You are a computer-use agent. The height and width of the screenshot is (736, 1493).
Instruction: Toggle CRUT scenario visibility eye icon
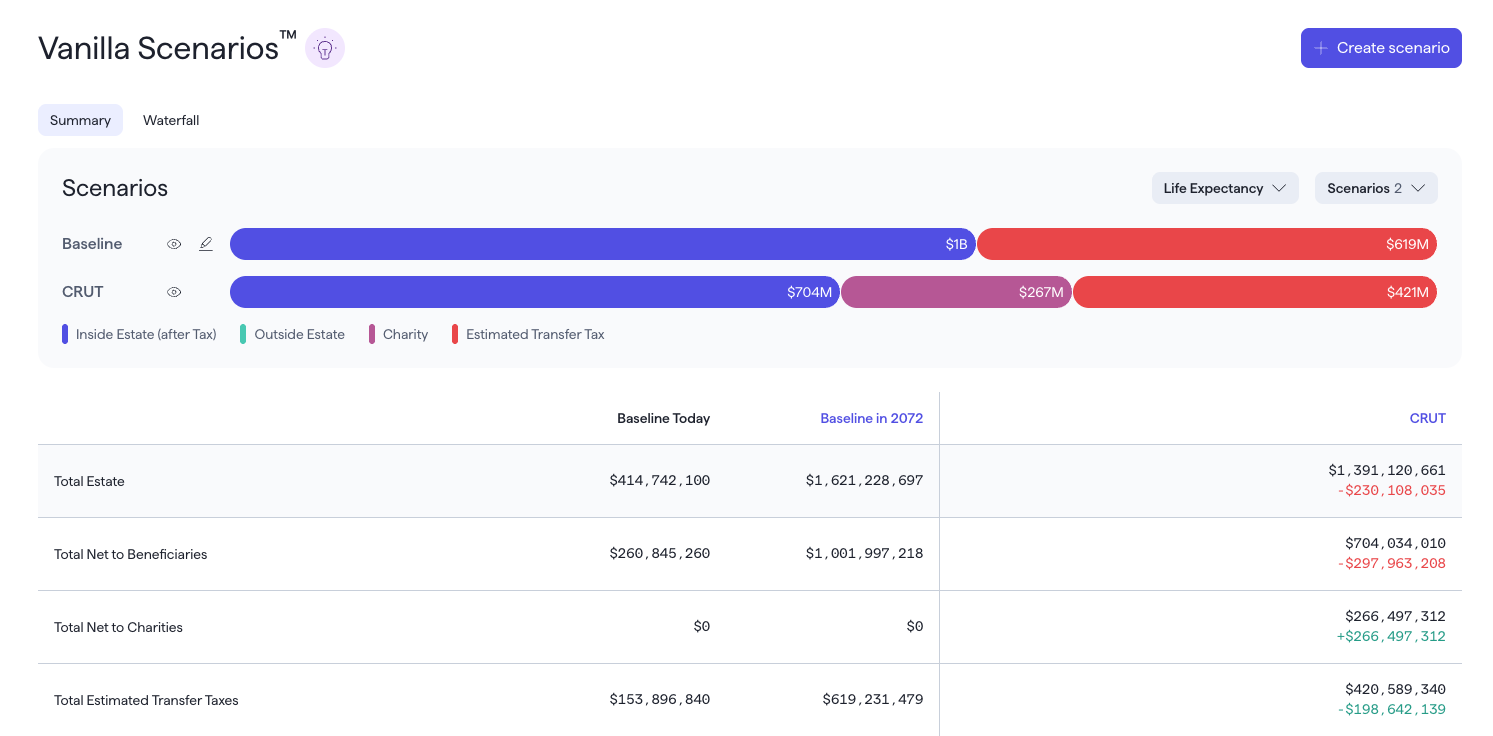click(x=174, y=292)
